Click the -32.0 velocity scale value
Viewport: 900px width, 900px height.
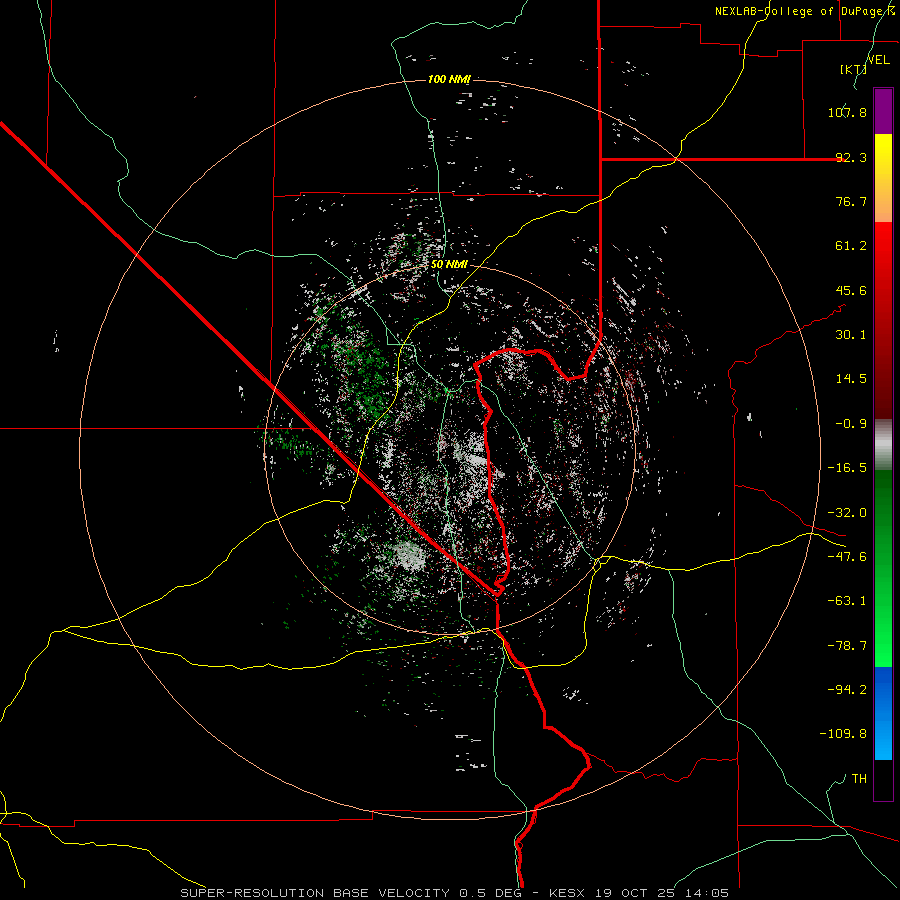(x=847, y=513)
